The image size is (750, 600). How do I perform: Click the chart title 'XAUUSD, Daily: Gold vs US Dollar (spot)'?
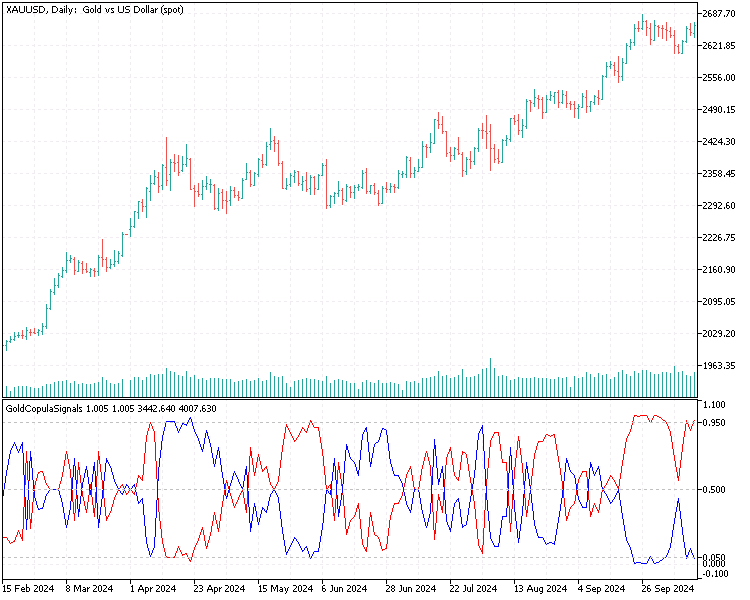click(95, 10)
